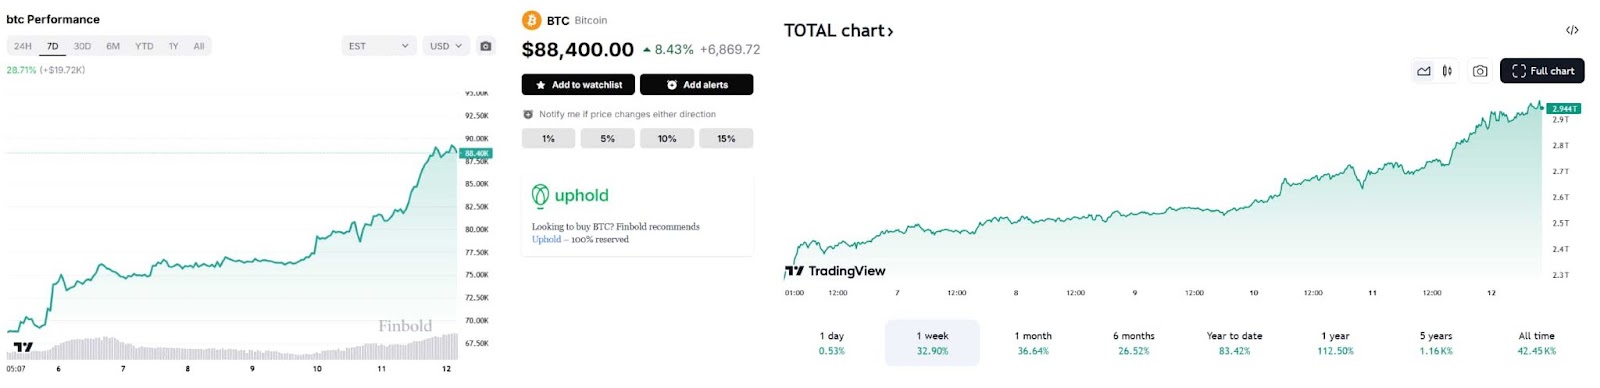Screen dimensions: 1600x388
Task: Click the TradingView logo on TOTAL chart
Action: (x=835, y=271)
